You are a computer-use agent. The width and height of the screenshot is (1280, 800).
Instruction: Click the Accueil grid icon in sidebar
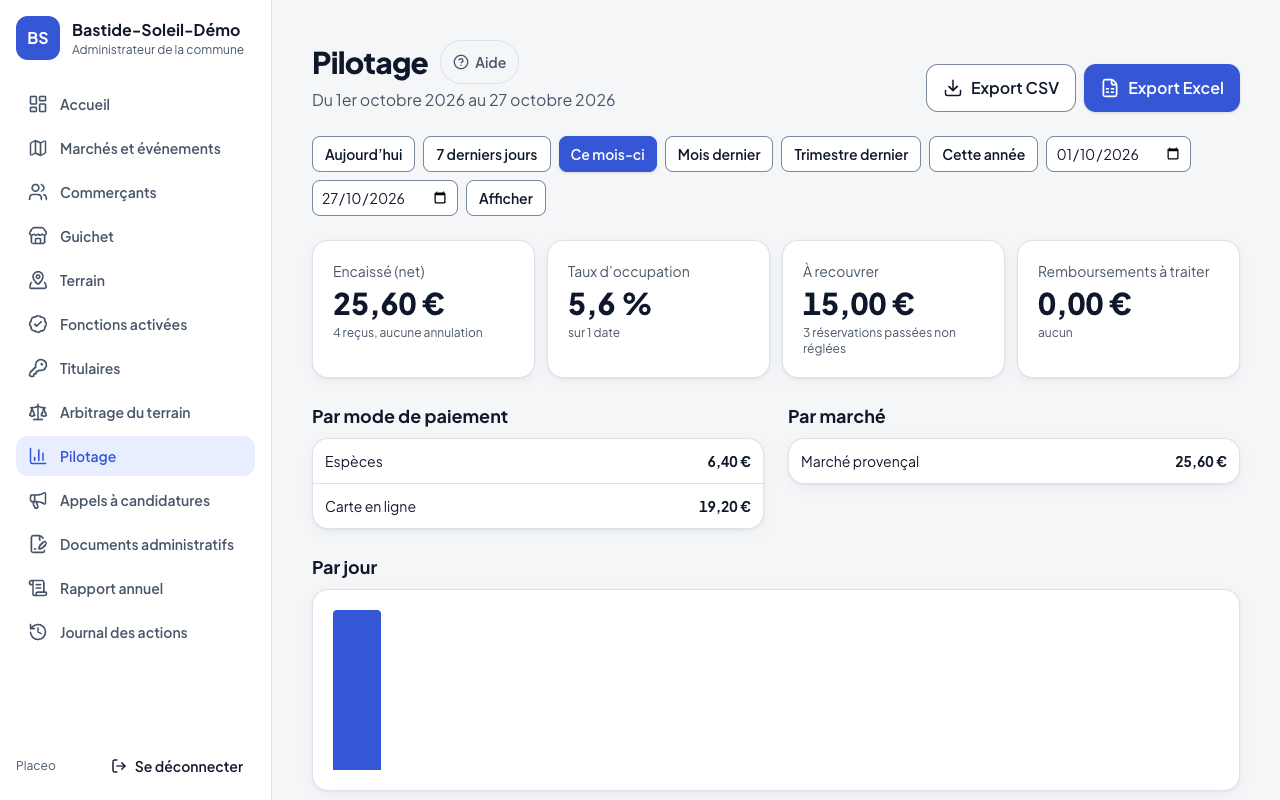pos(38,104)
